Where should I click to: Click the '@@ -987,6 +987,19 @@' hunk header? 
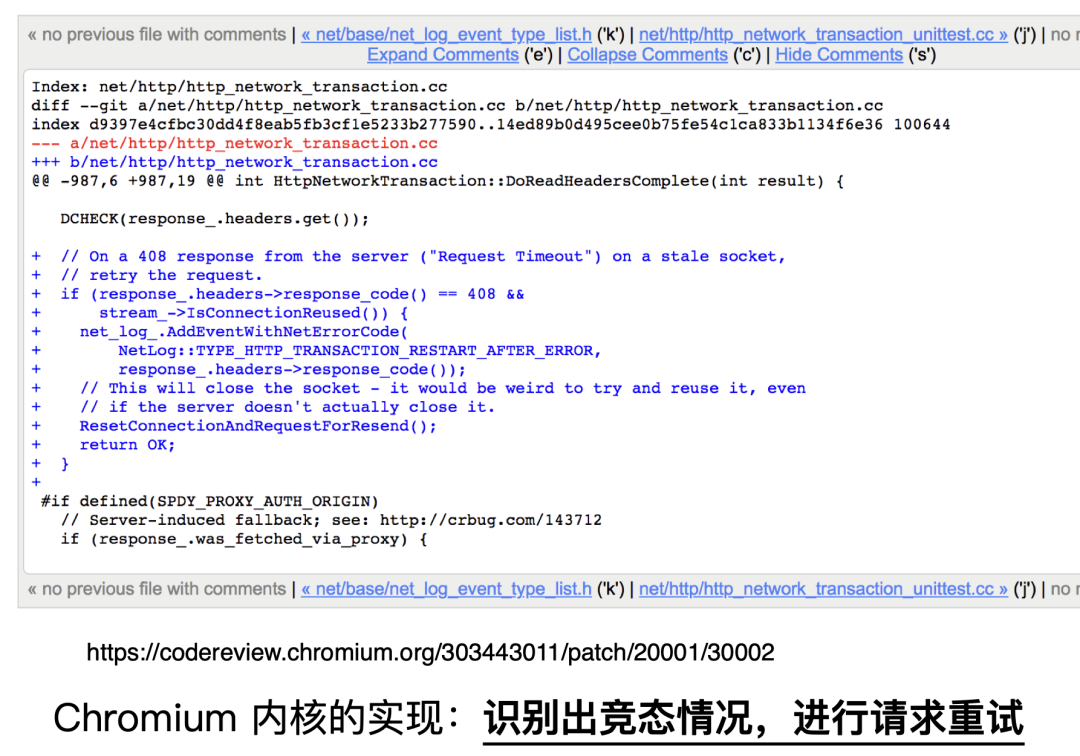[x=437, y=181]
